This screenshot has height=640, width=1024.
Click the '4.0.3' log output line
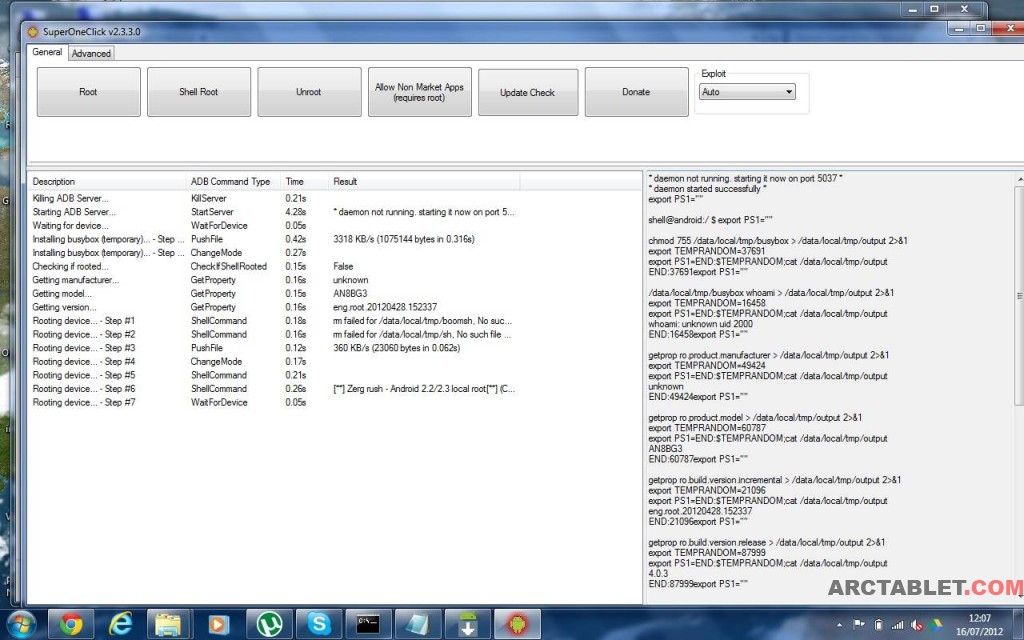[658, 573]
